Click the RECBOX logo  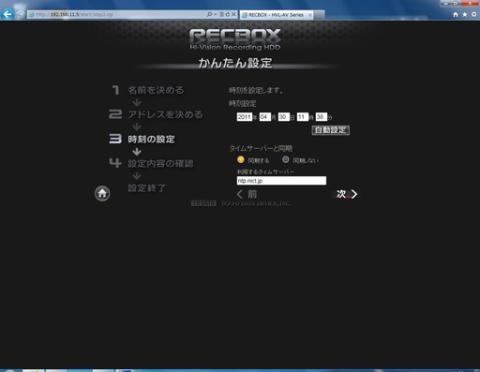pos(235,39)
